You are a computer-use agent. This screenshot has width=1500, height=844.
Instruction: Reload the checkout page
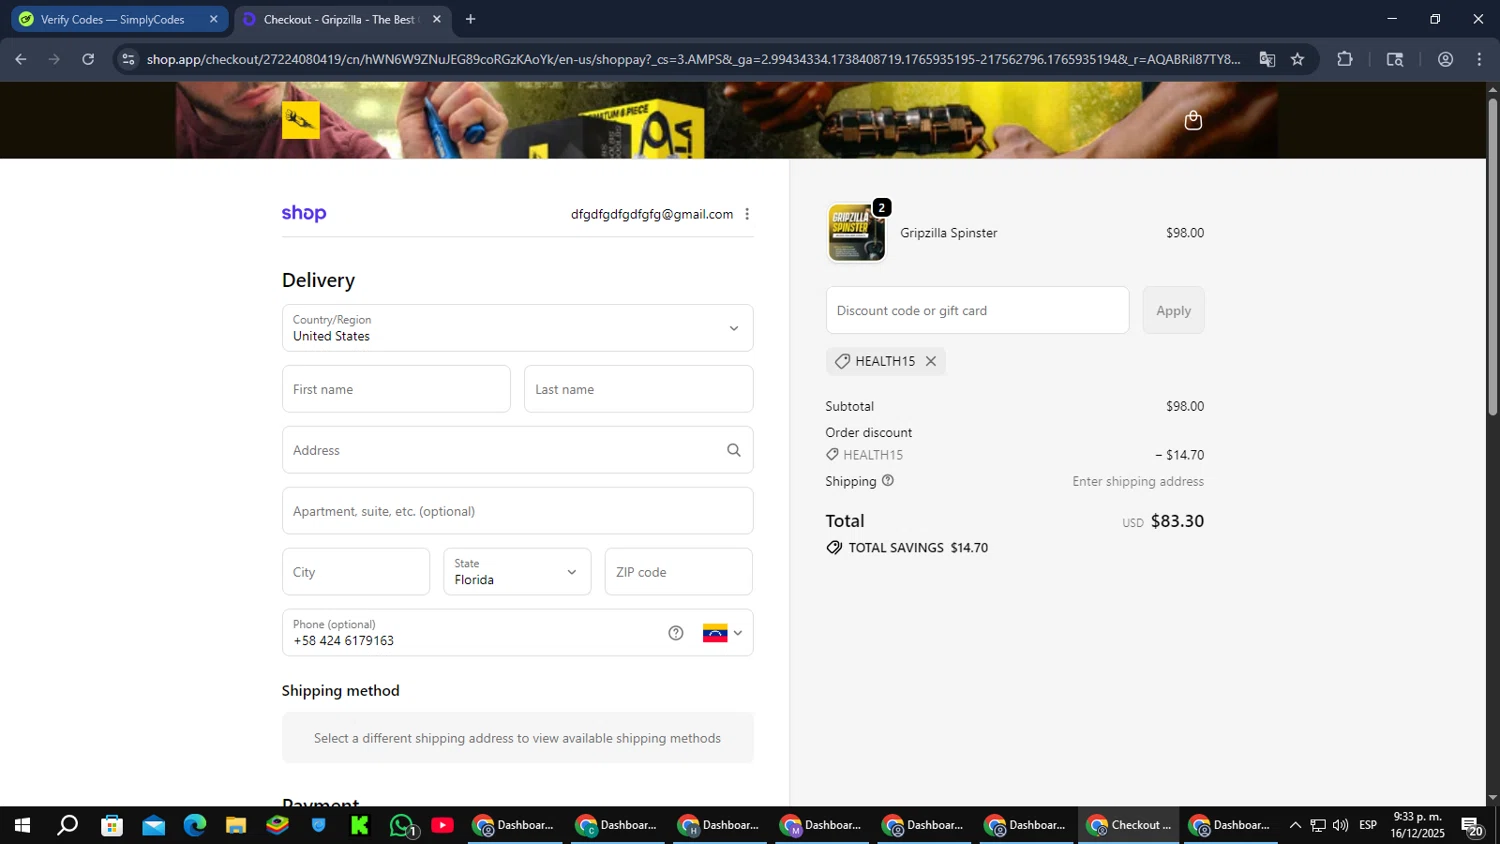(x=88, y=59)
